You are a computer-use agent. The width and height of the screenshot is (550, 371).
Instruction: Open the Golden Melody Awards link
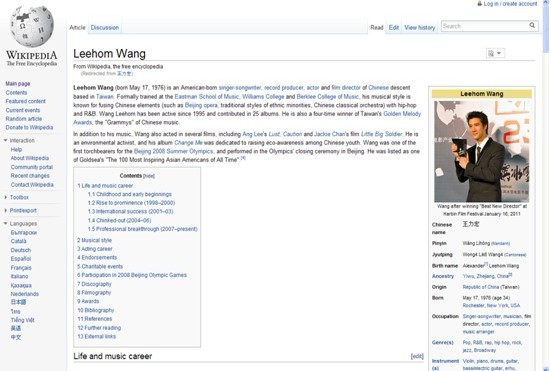(402, 114)
